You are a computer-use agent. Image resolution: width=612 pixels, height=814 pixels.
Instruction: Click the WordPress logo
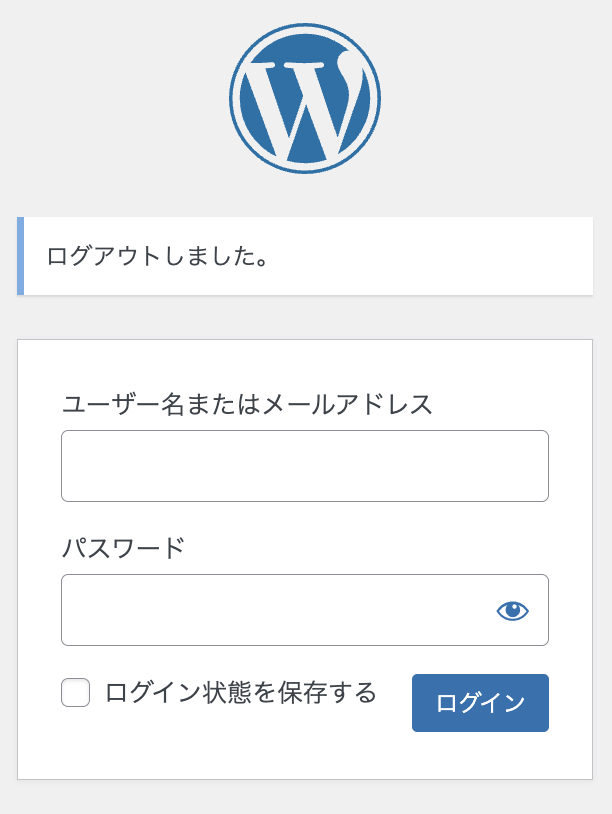305,99
